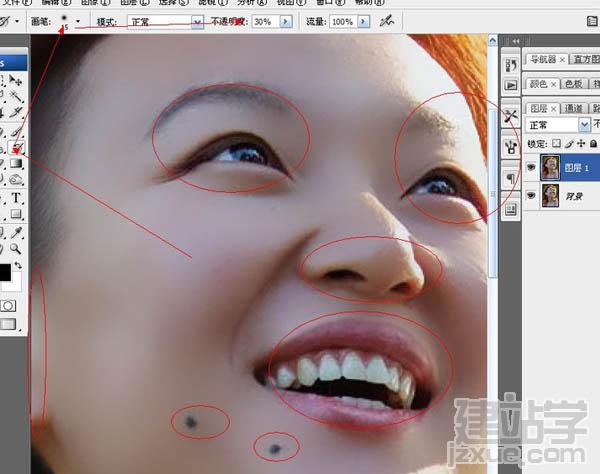Click the background color white swatch
This screenshot has height=474, width=600.
pyautogui.click(x=14, y=284)
